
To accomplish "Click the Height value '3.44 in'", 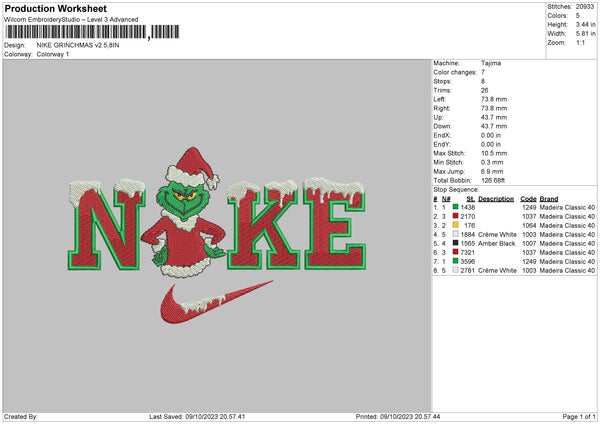I will pos(585,24).
